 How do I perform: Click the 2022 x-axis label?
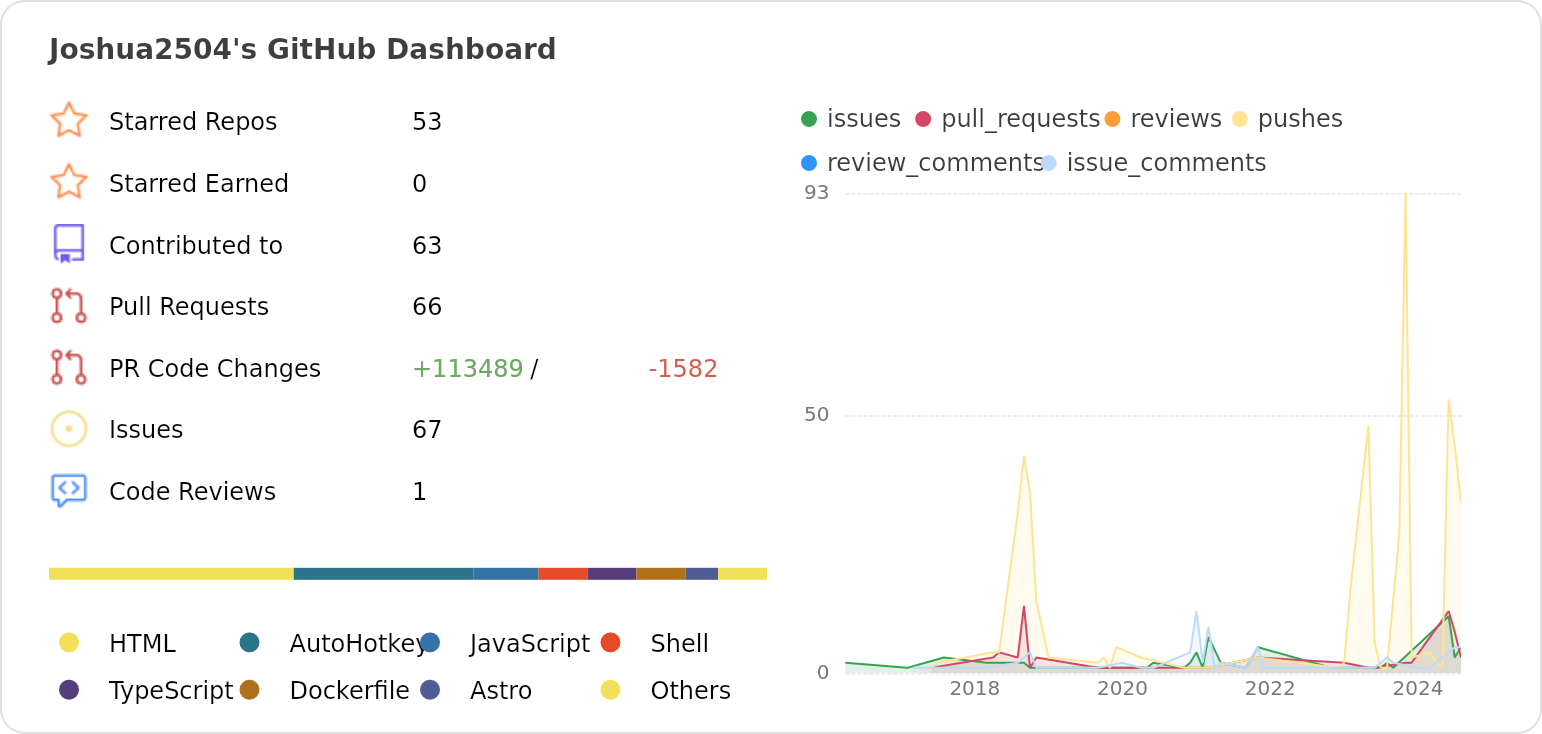1270,689
